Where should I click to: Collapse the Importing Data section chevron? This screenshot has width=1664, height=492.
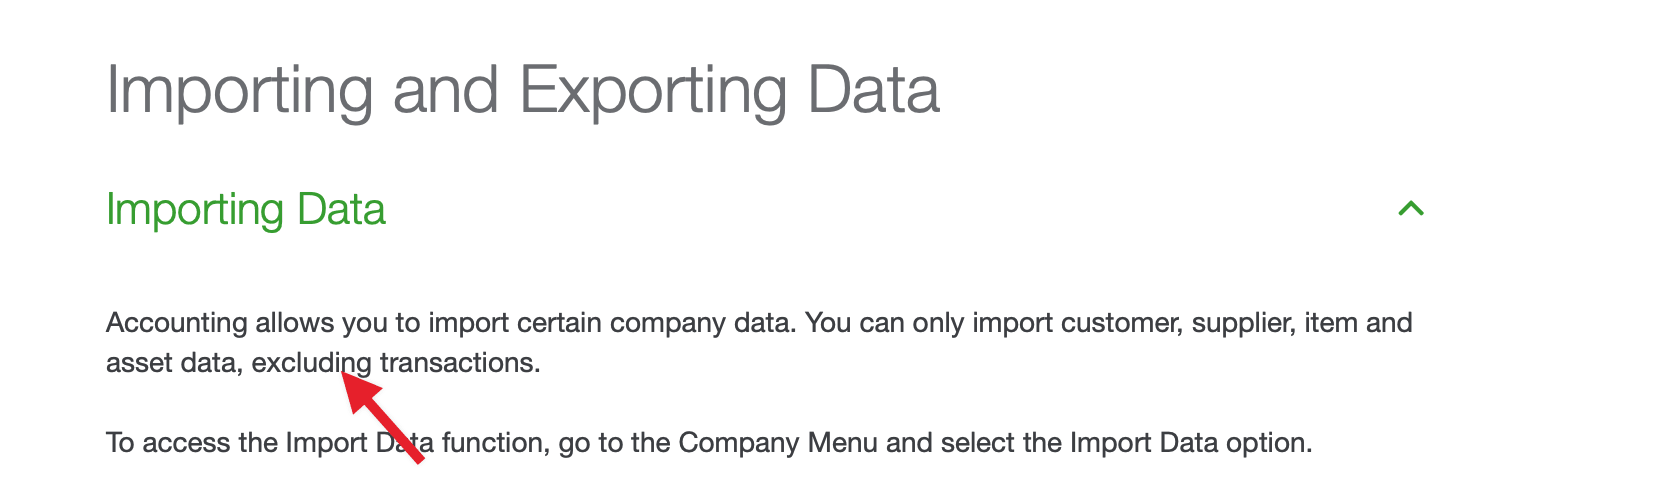(x=1410, y=209)
